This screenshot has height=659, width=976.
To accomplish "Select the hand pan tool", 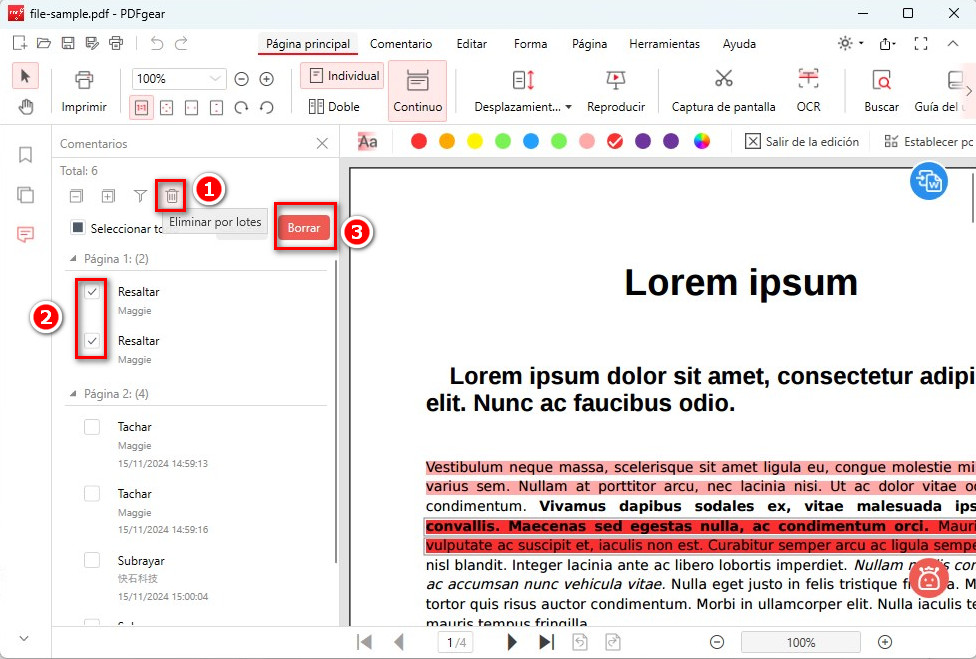I will [25, 105].
